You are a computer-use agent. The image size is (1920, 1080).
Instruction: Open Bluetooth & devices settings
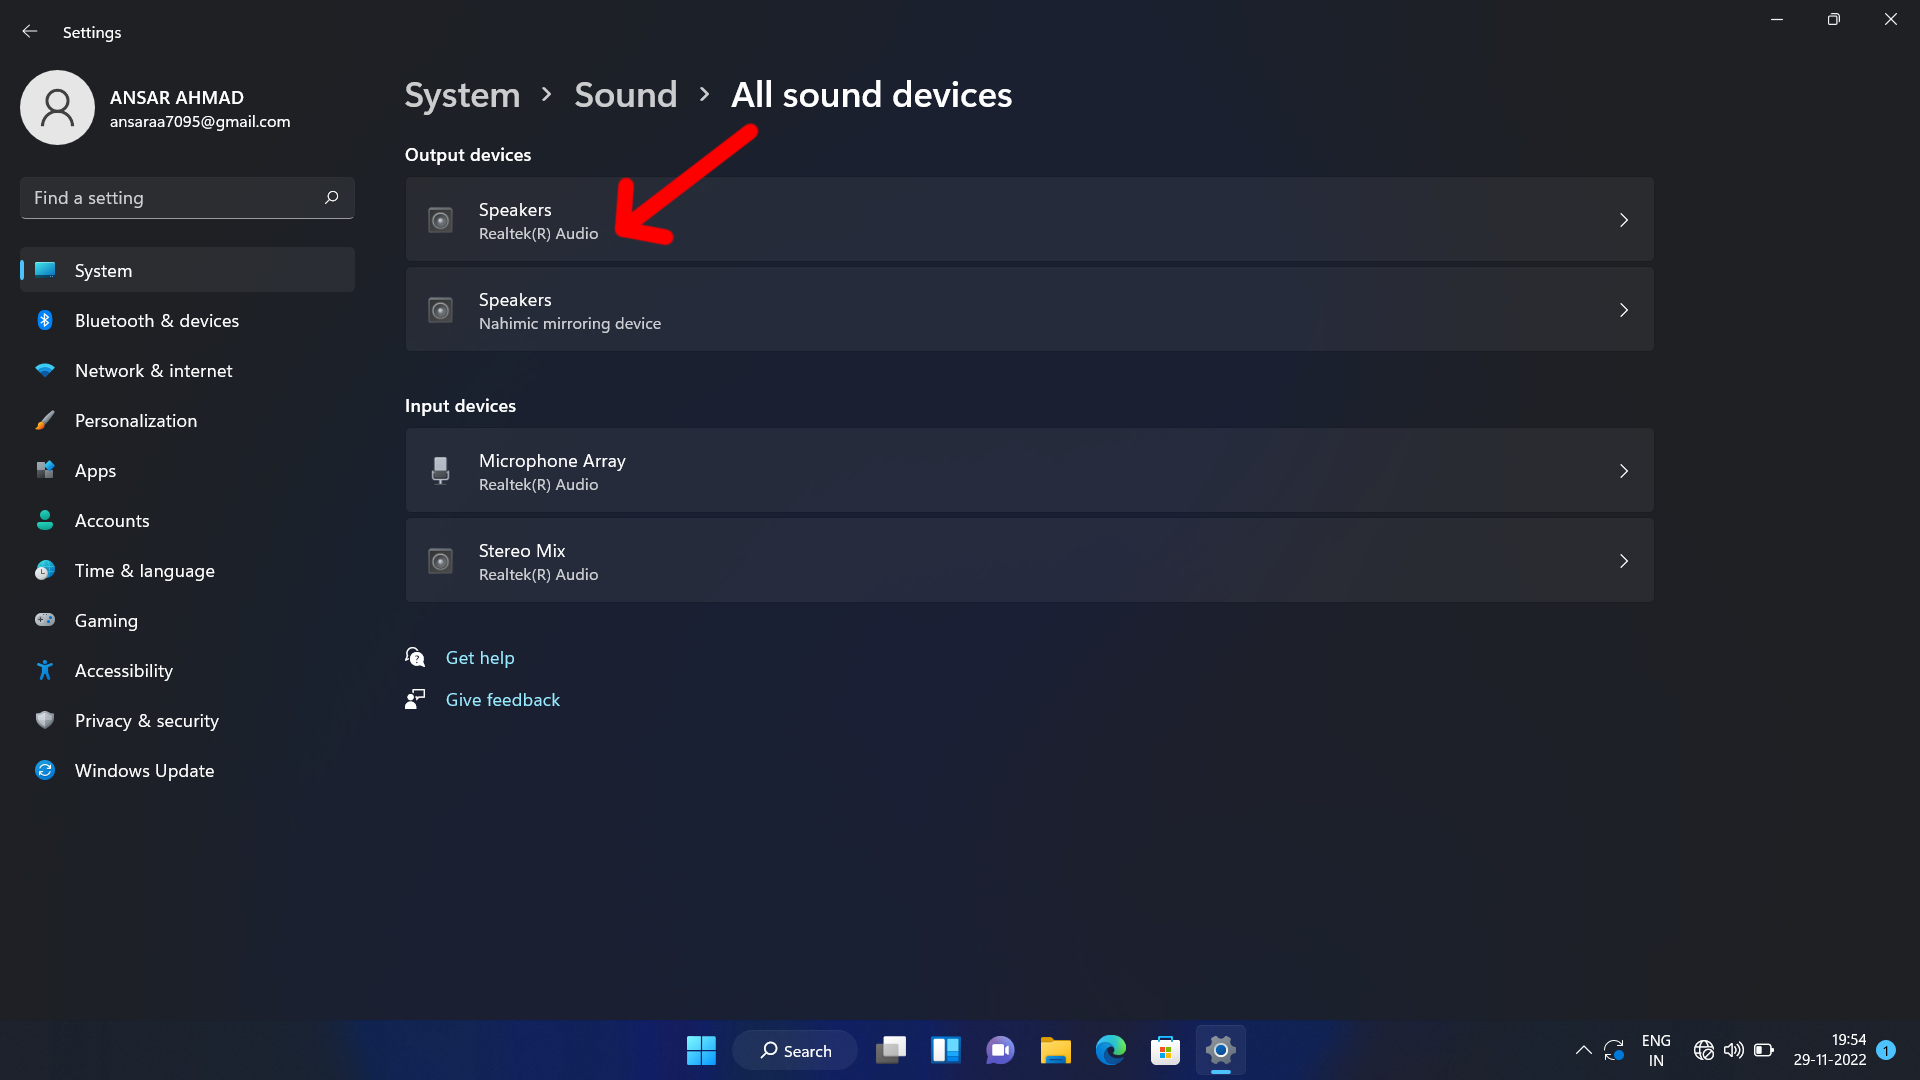[187, 320]
